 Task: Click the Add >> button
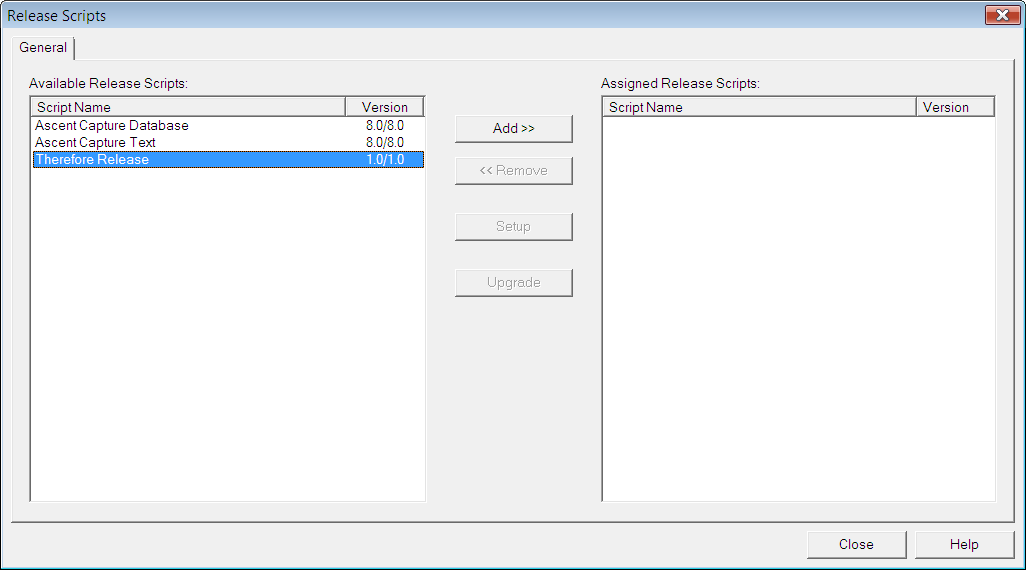point(513,129)
